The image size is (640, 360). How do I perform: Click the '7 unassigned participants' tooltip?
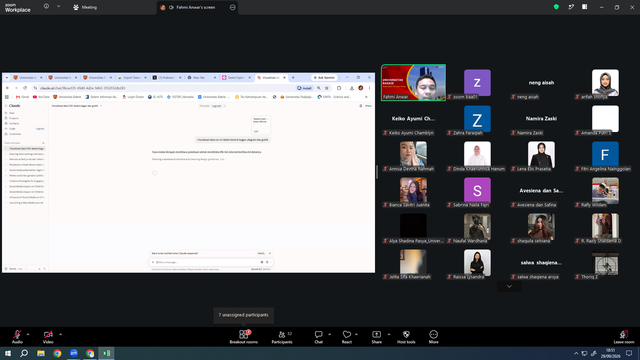coord(244,315)
